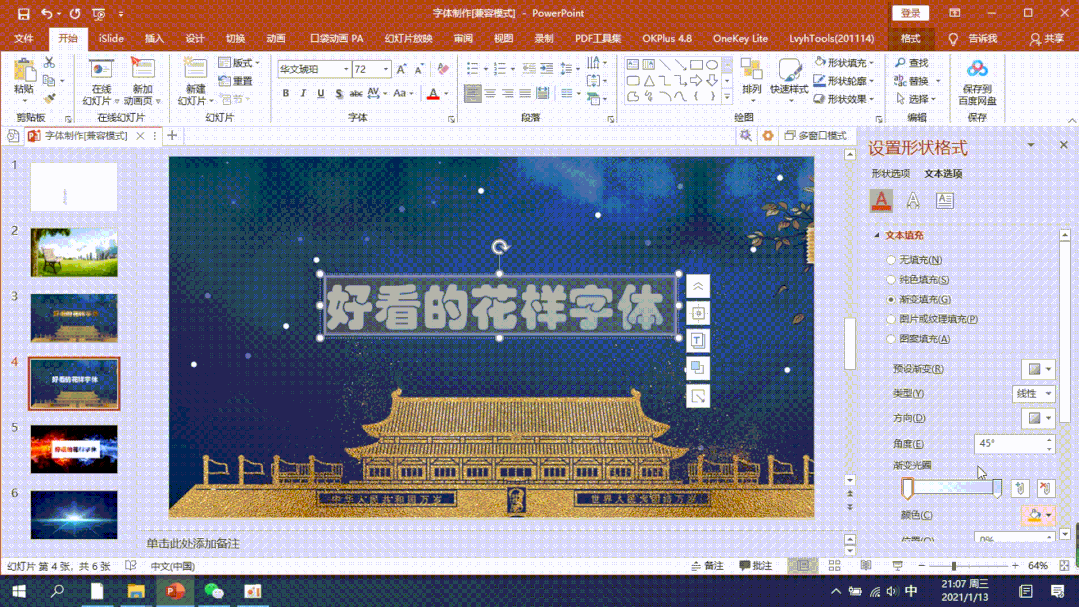Screen dimensions: 1079x607
Task: Undo the last action
Action: 47,14
